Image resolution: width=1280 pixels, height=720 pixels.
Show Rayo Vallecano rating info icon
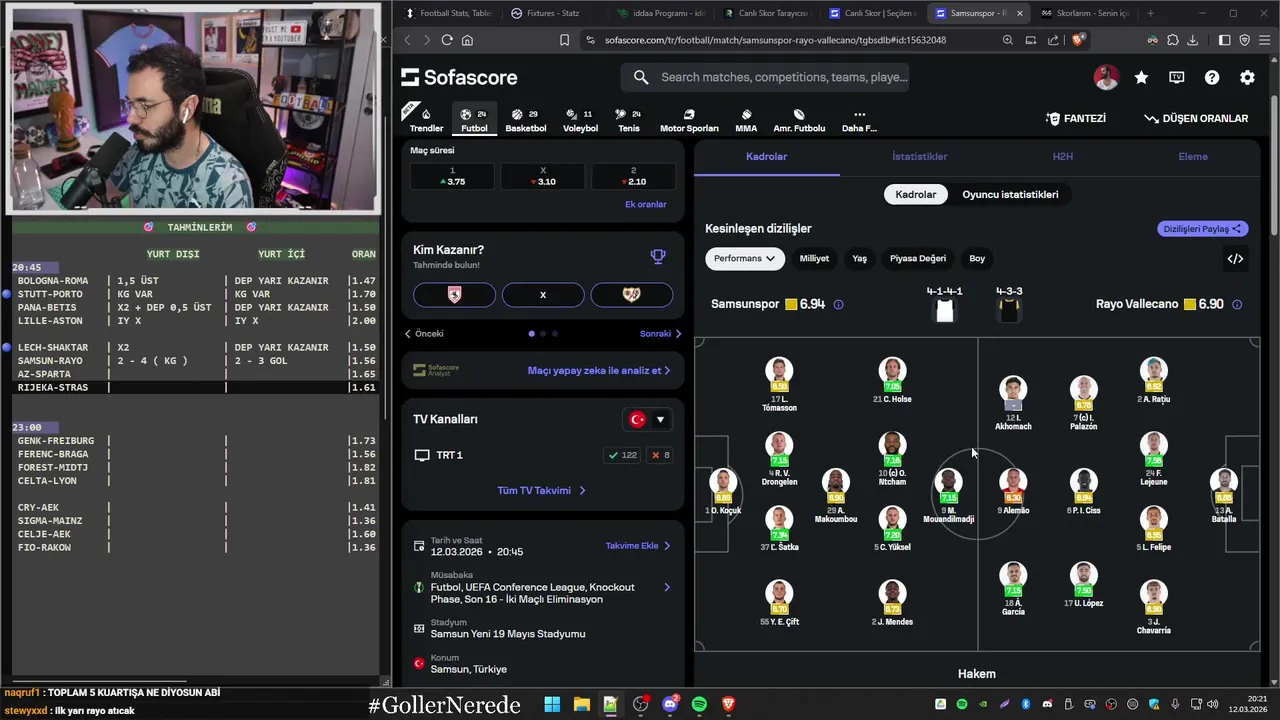coord(1237,304)
